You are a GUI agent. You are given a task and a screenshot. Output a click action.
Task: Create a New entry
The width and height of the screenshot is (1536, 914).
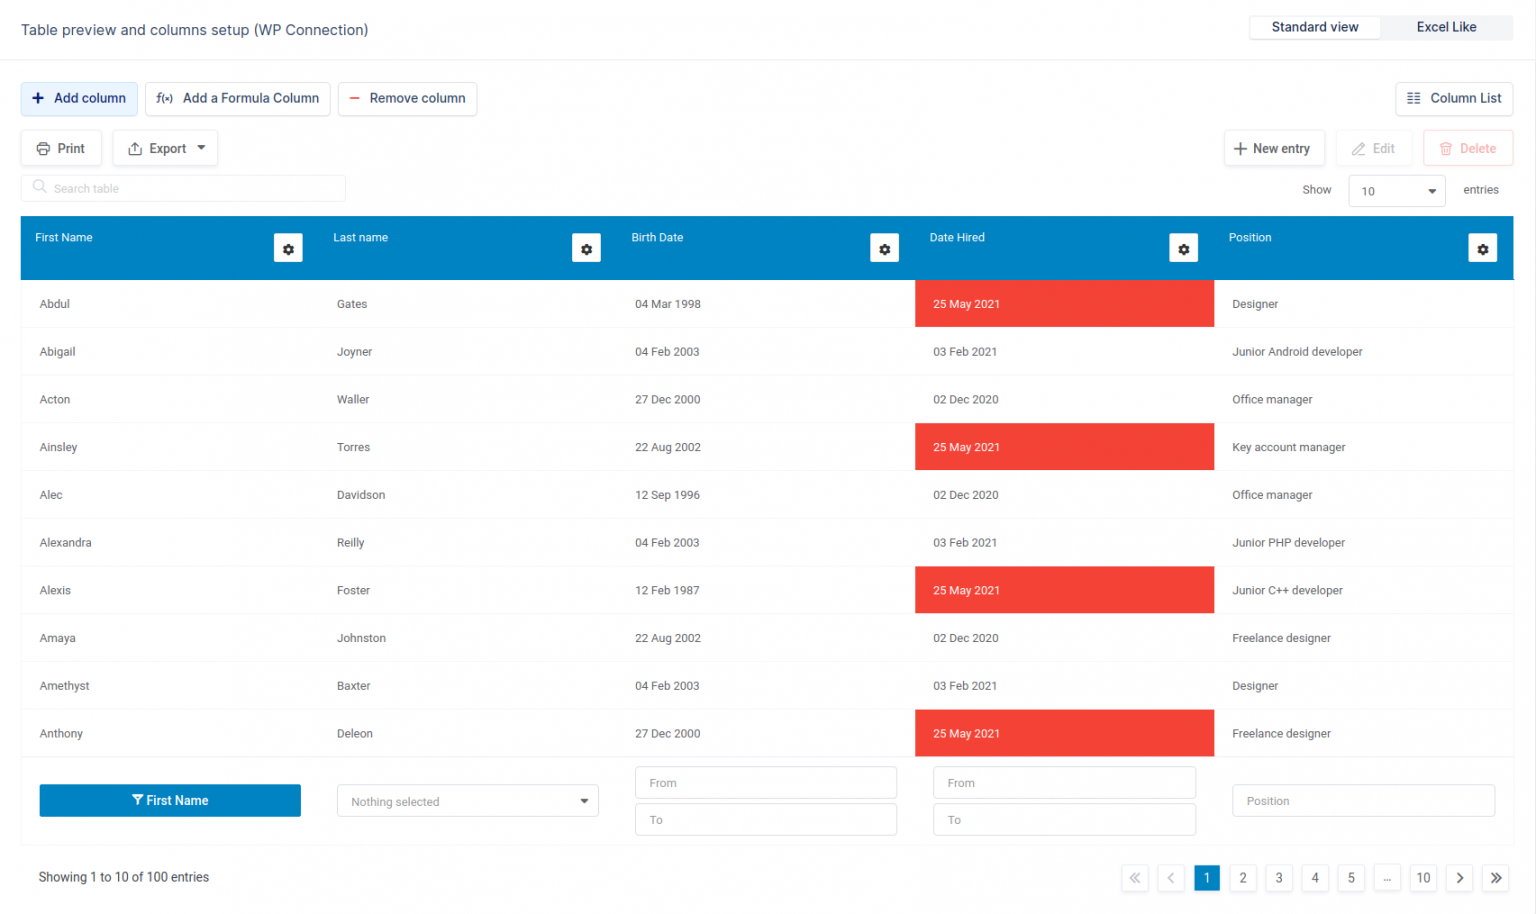coord(1274,147)
